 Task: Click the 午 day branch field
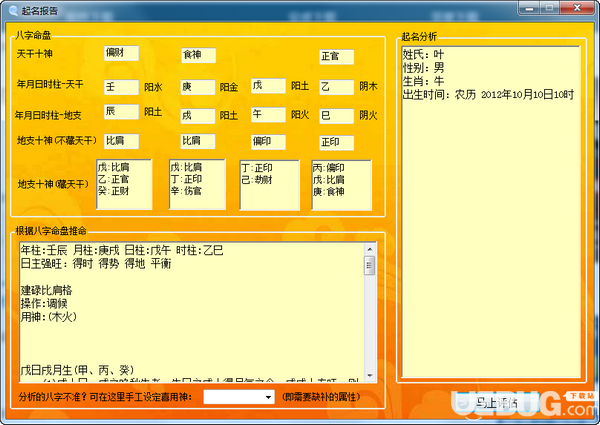(x=268, y=114)
